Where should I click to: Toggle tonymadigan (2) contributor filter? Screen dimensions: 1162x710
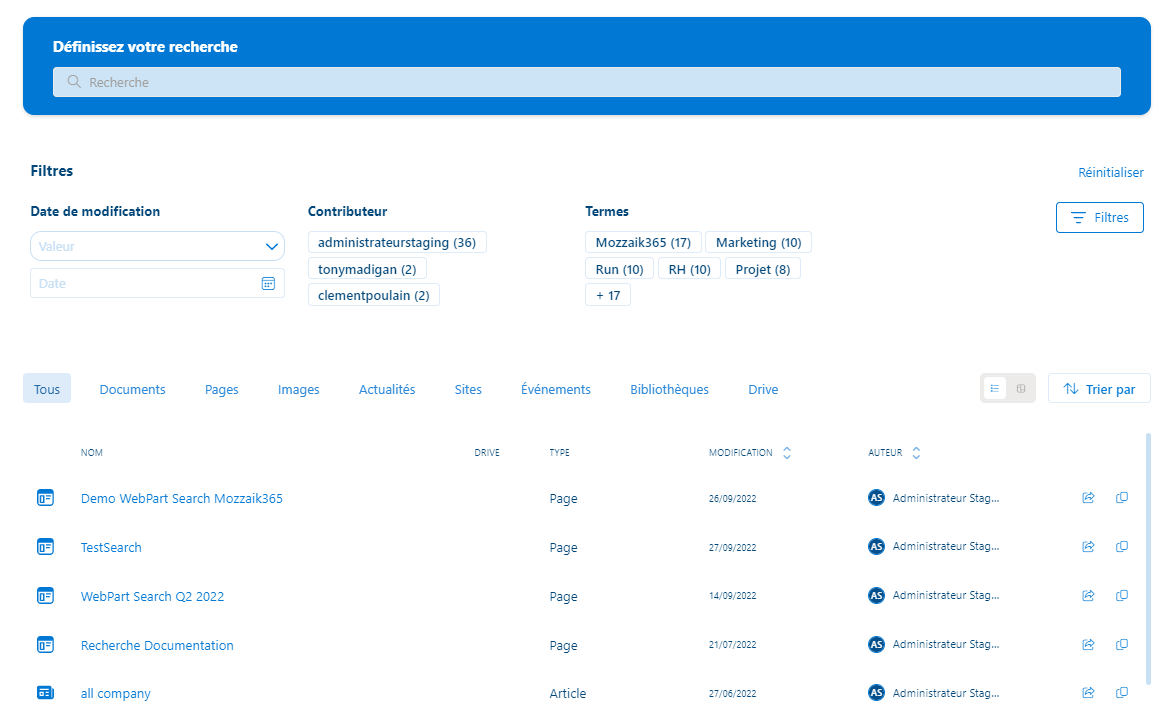[367, 269]
